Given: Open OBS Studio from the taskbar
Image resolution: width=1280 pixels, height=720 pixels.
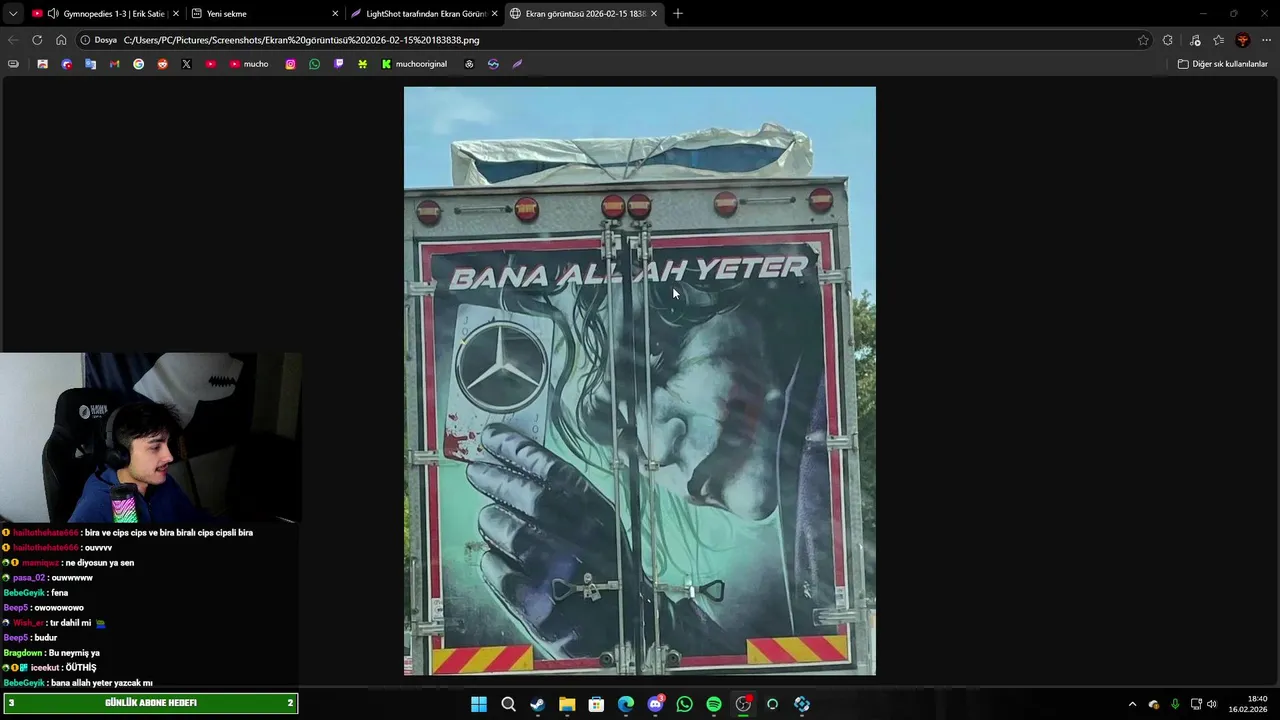Looking at the screenshot, I should tap(743, 704).
